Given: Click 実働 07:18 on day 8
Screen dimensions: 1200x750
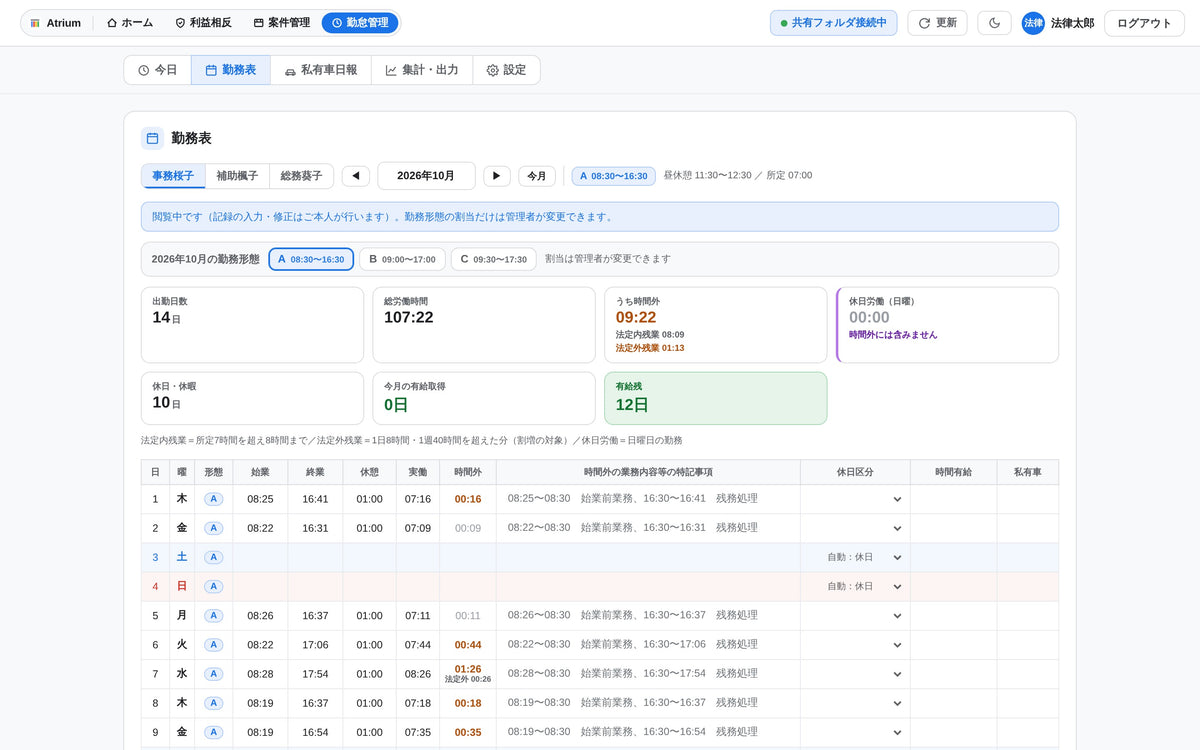Looking at the screenshot, I should pos(418,703).
